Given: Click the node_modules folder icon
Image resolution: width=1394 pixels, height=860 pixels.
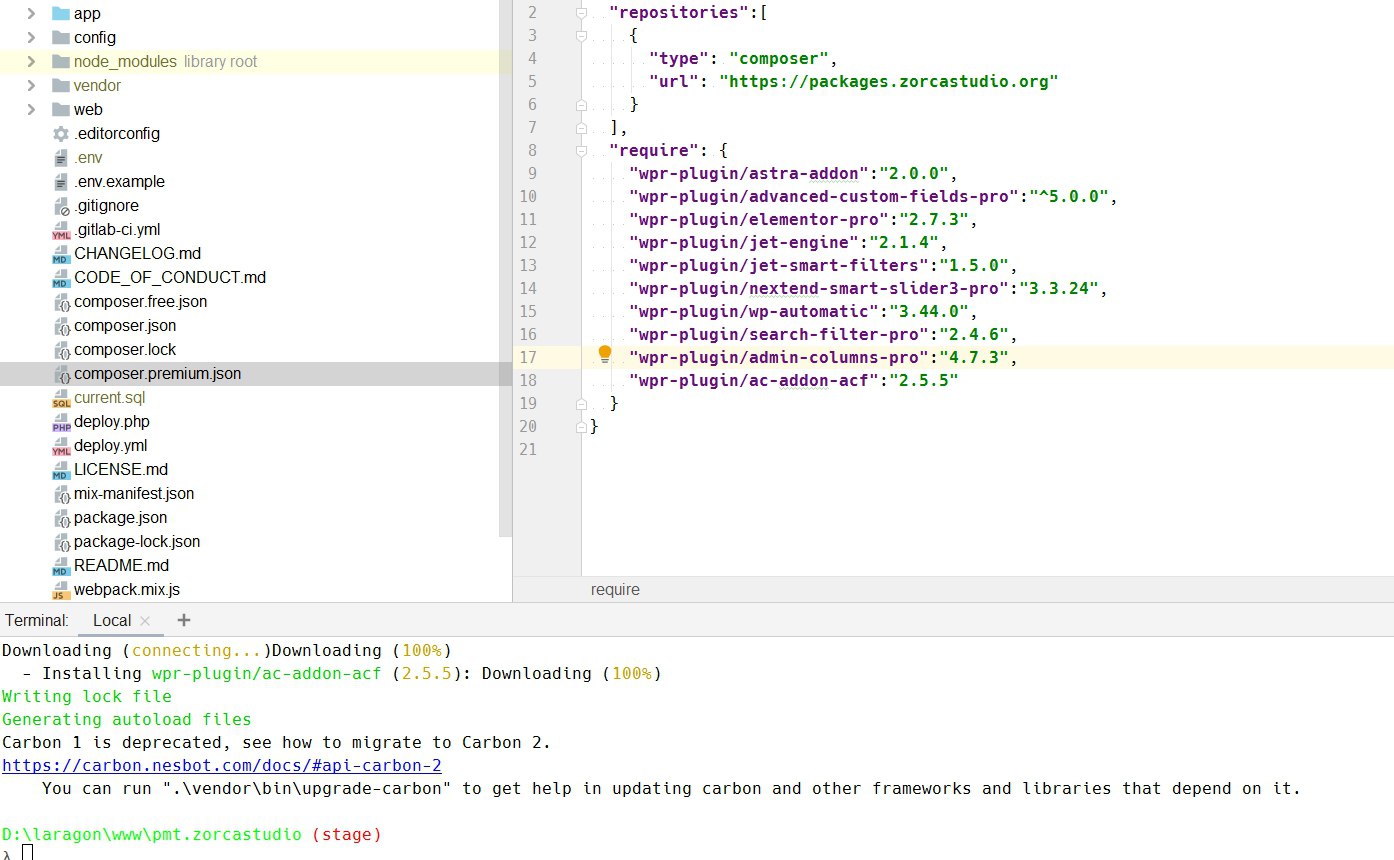Looking at the screenshot, I should tap(60, 61).
